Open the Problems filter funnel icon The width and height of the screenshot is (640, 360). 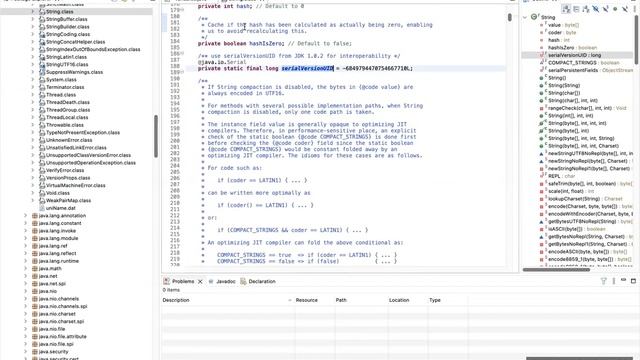click(x=604, y=281)
